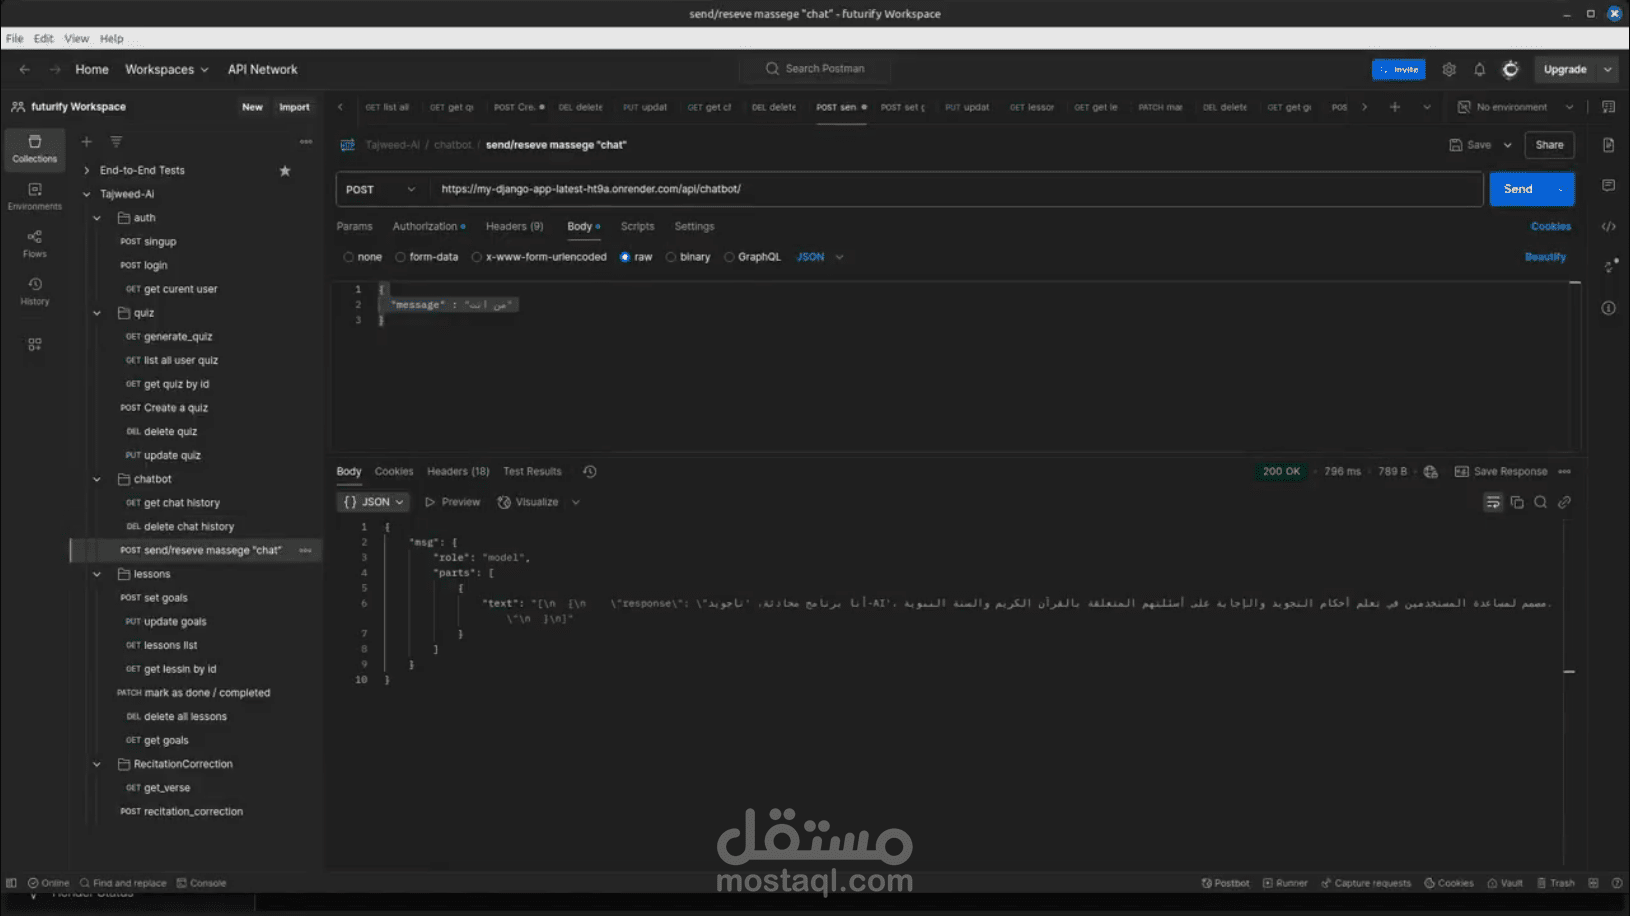
Task: Click the Share button
Action: 1550,145
